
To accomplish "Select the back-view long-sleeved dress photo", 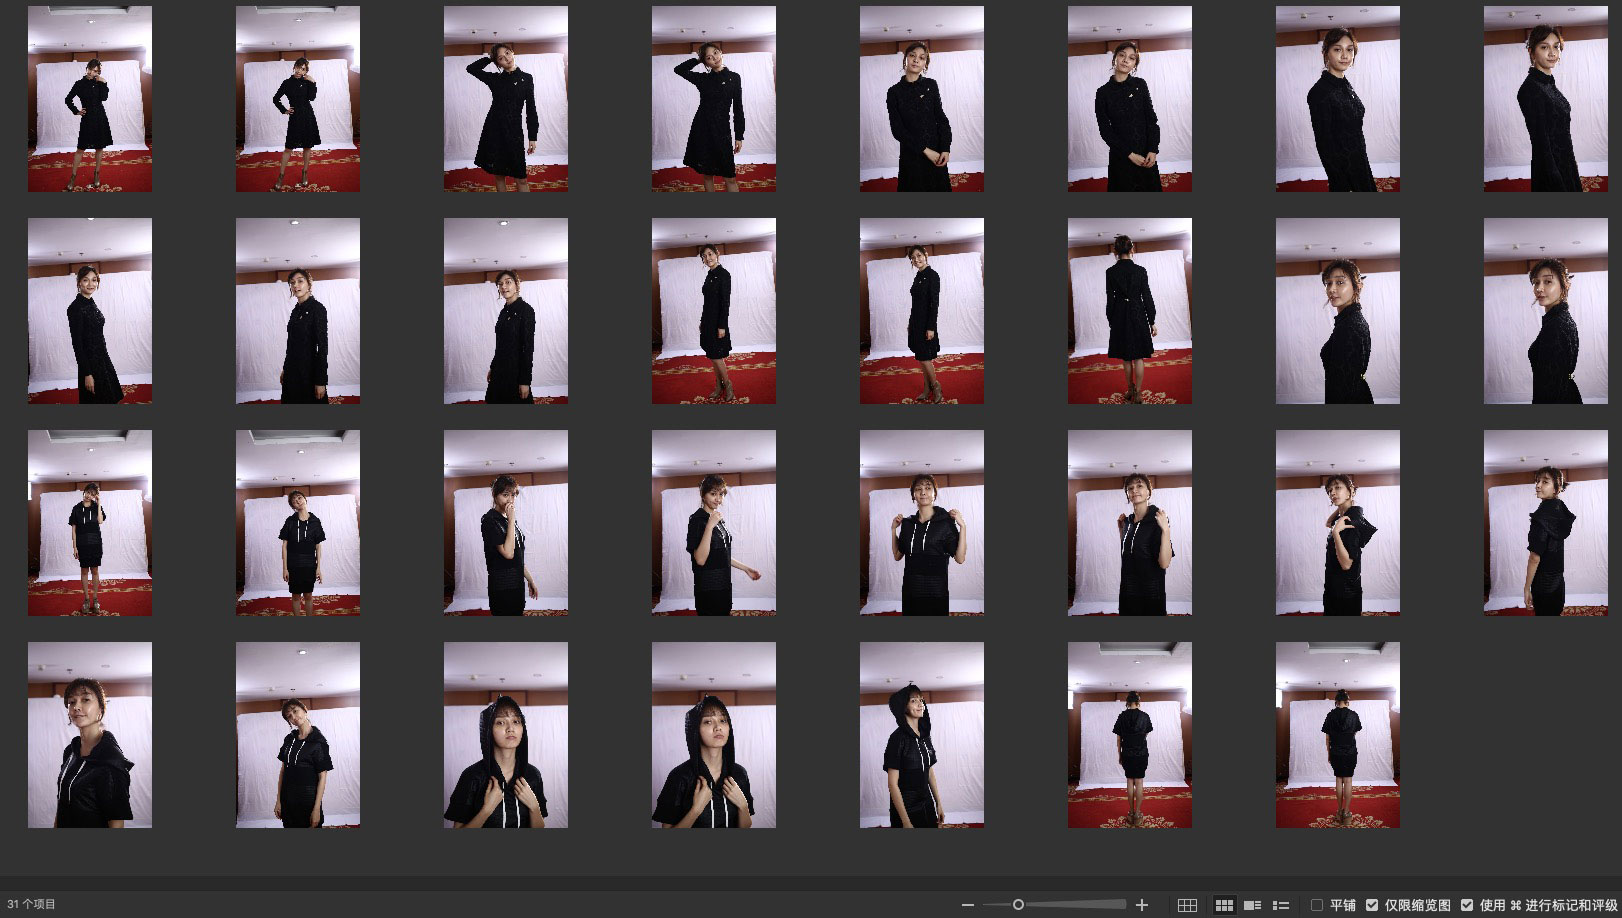I will pos(1129,311).
